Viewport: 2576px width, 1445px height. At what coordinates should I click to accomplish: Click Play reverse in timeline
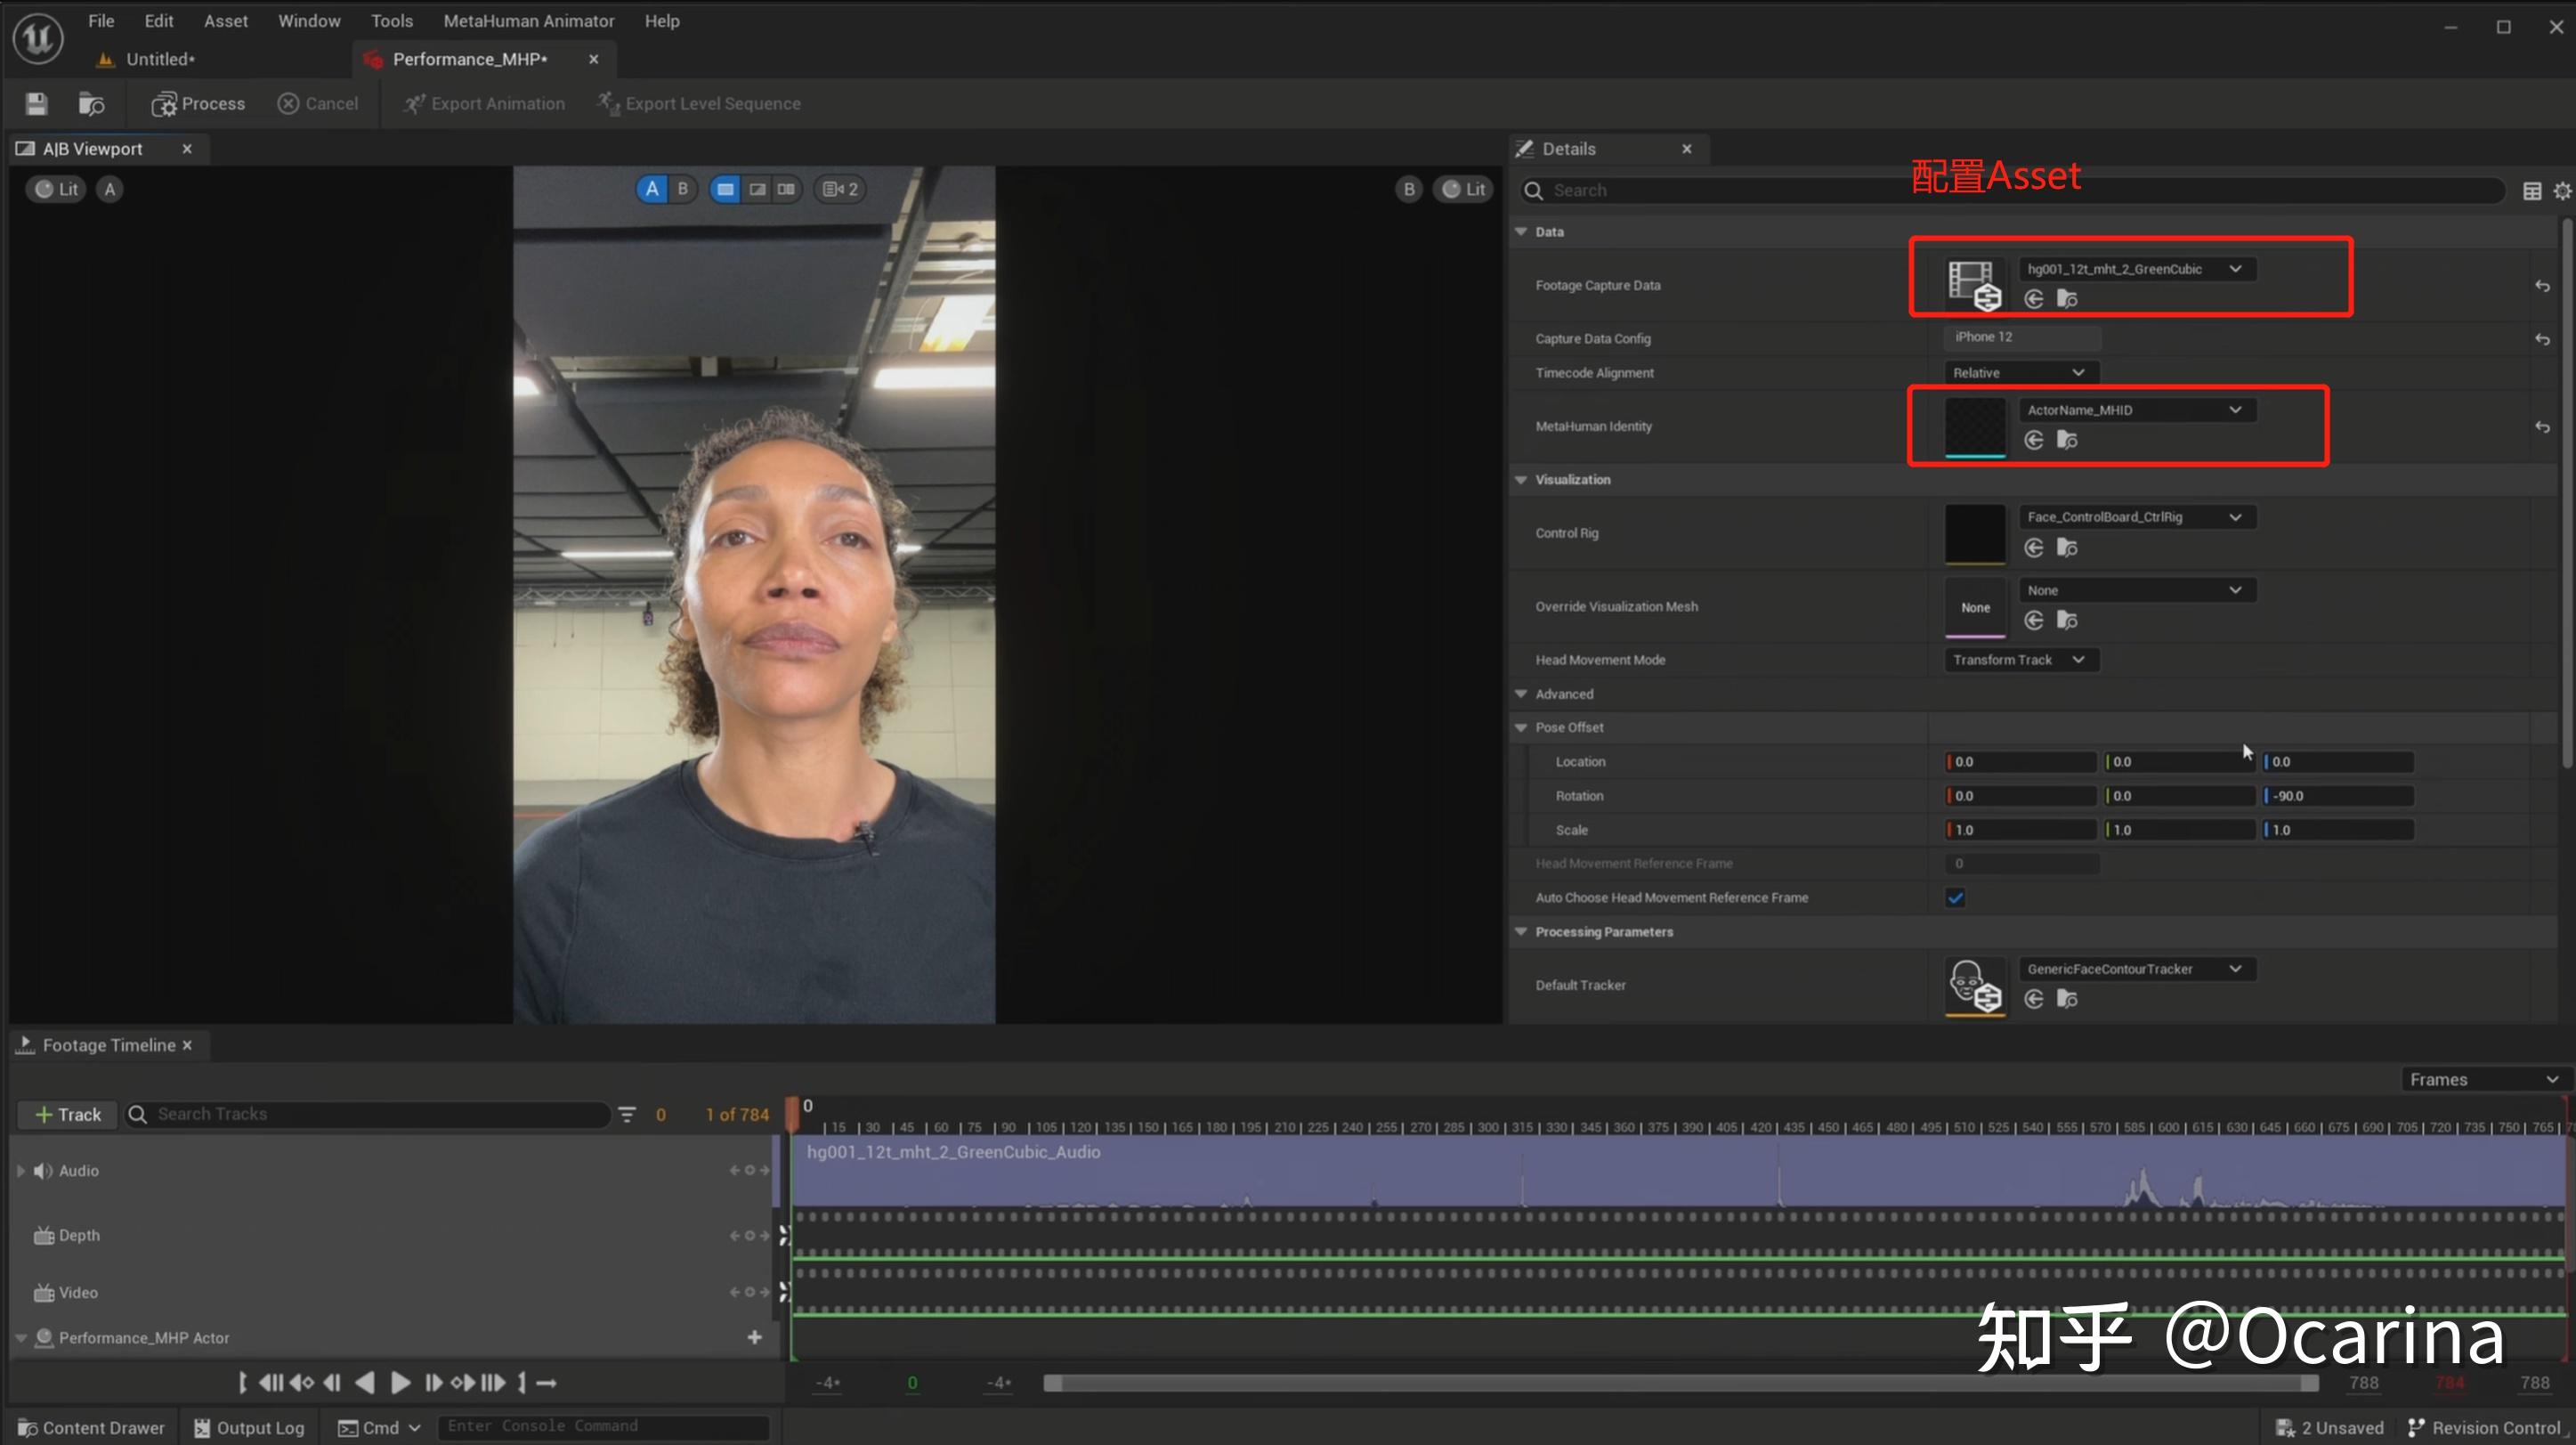coord(365,1382)
